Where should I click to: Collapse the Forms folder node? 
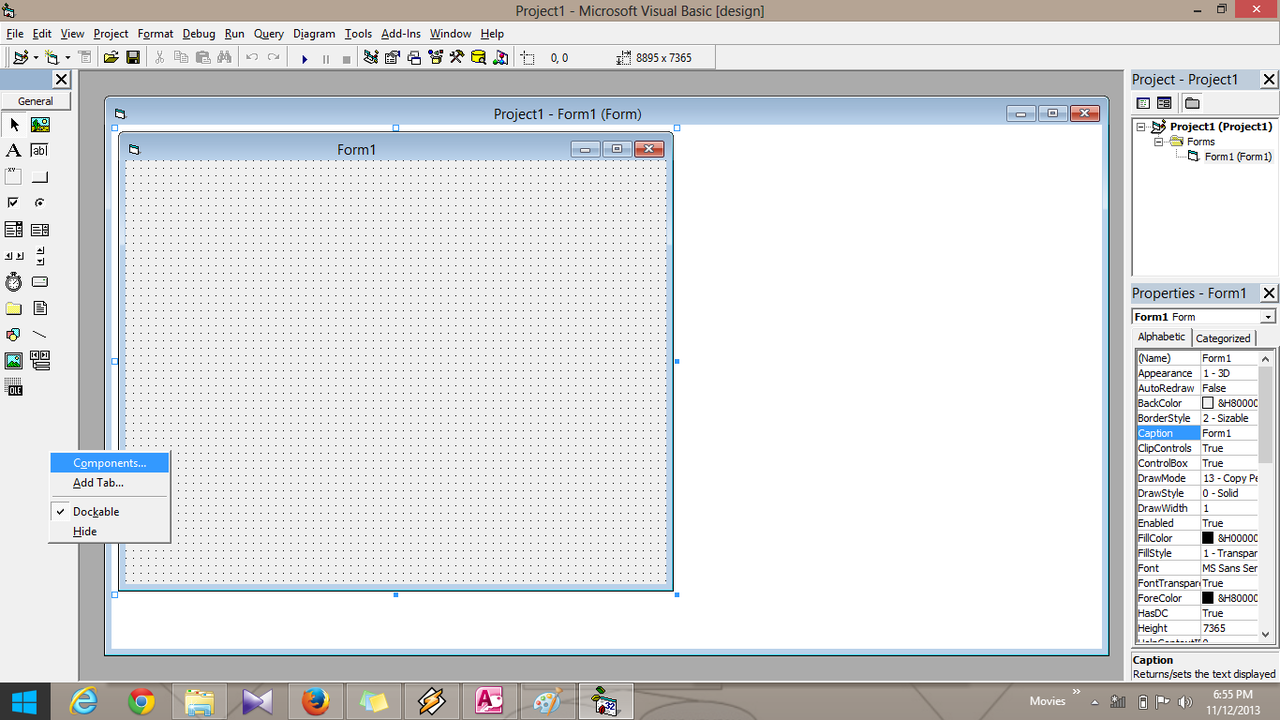click(x=1159, y=142)
